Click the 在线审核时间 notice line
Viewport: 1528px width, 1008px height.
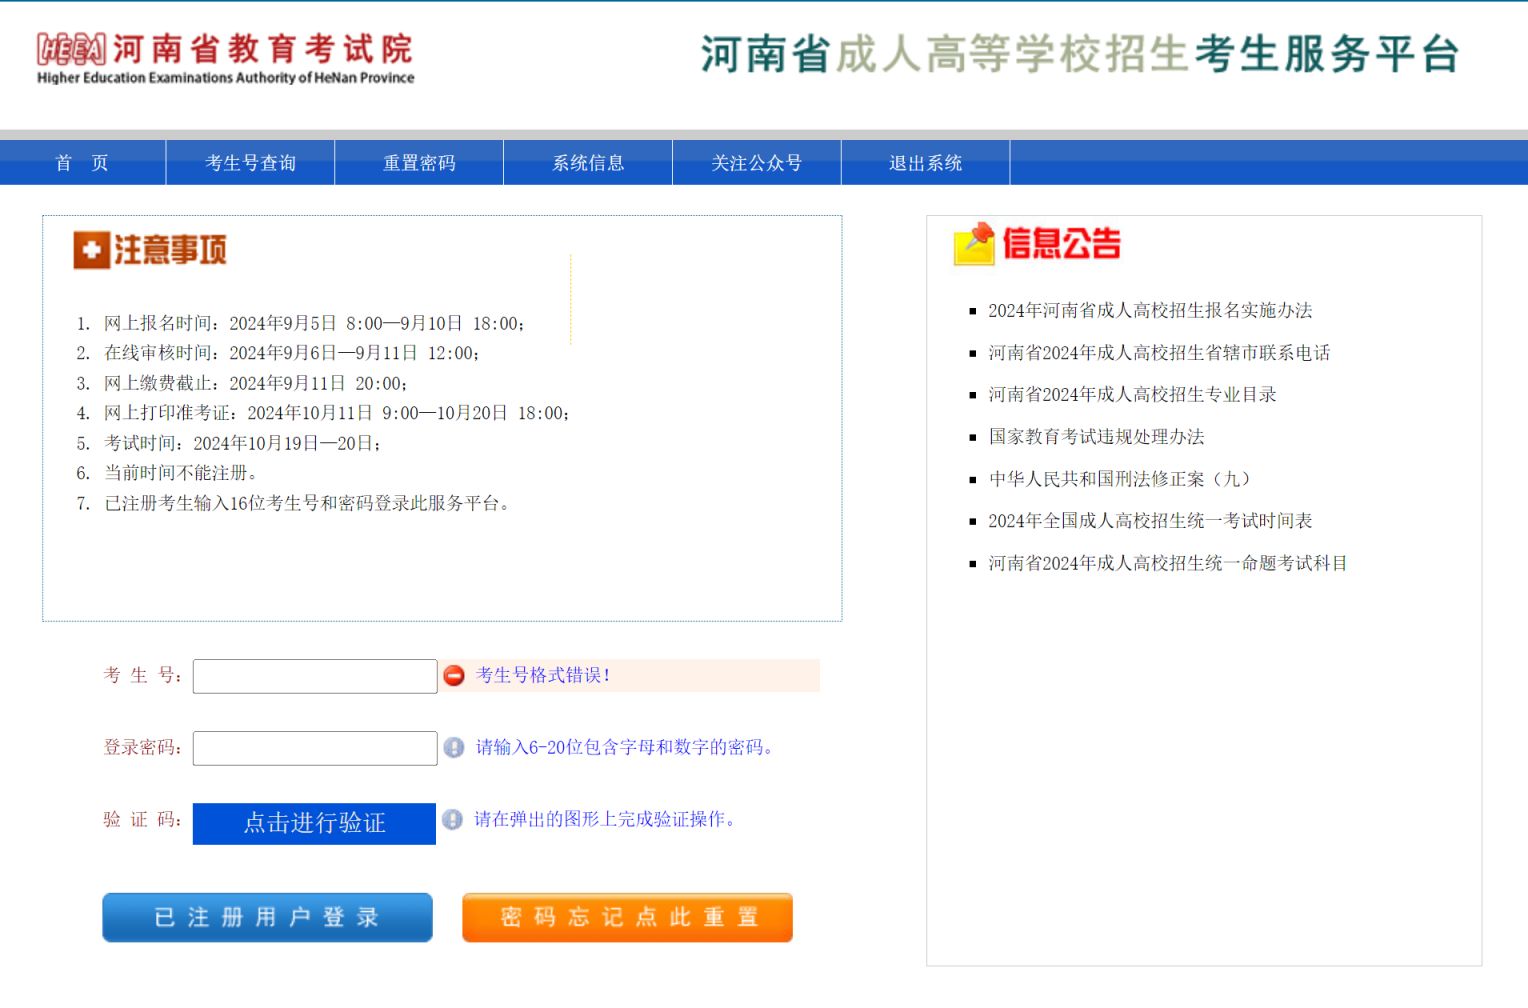point(292,353)
